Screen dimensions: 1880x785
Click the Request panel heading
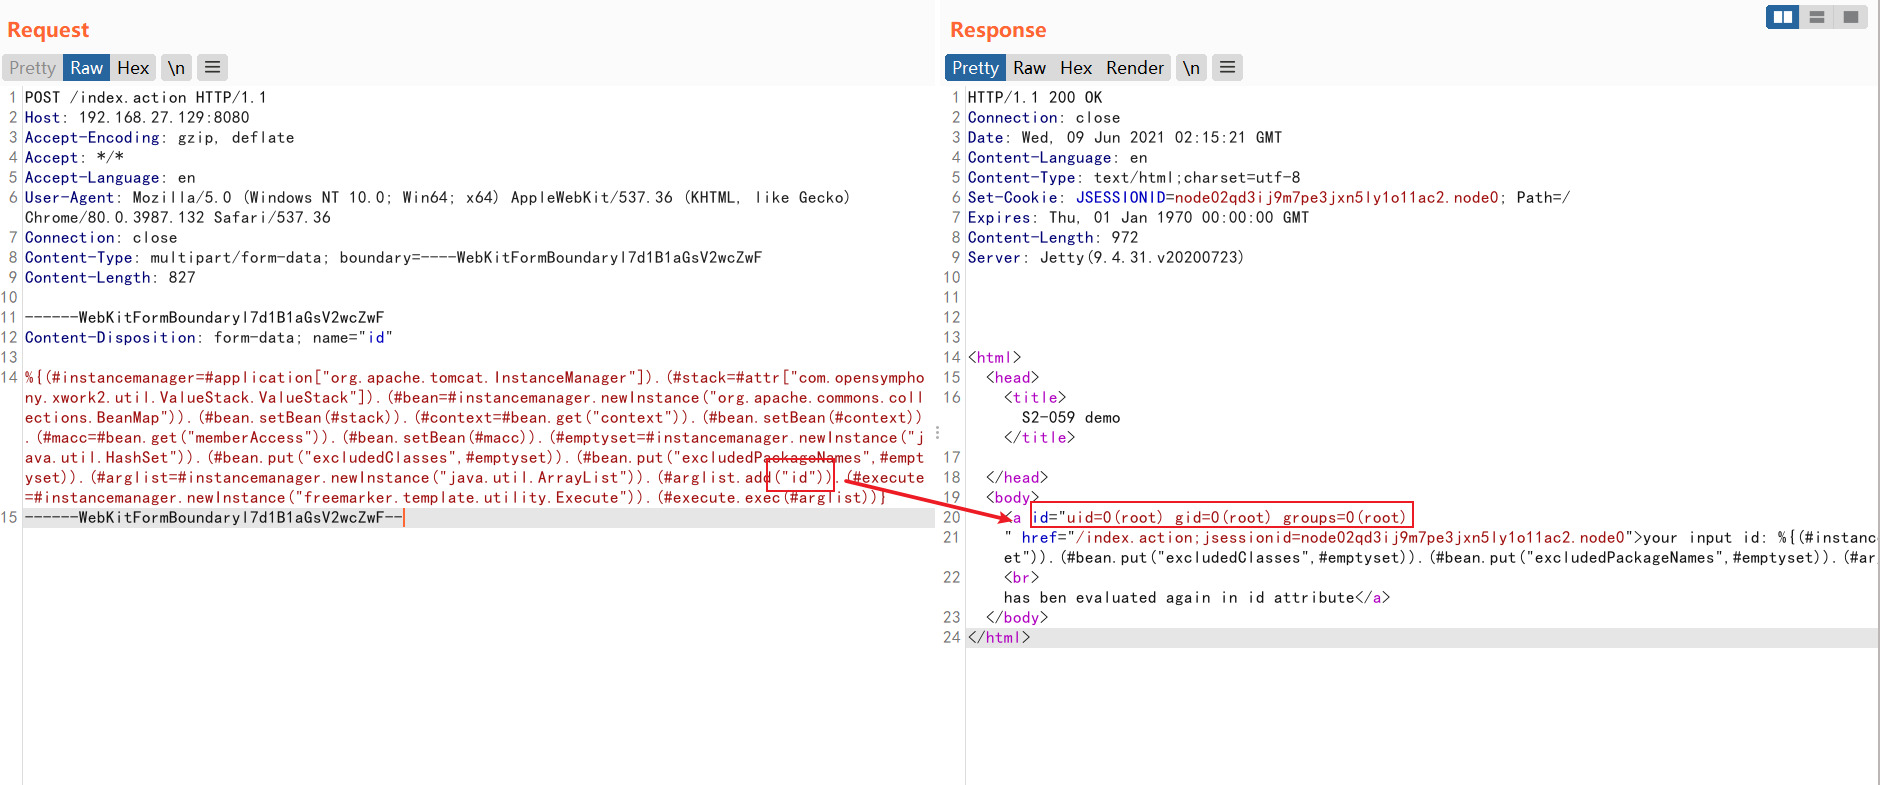tap(48, 30)
